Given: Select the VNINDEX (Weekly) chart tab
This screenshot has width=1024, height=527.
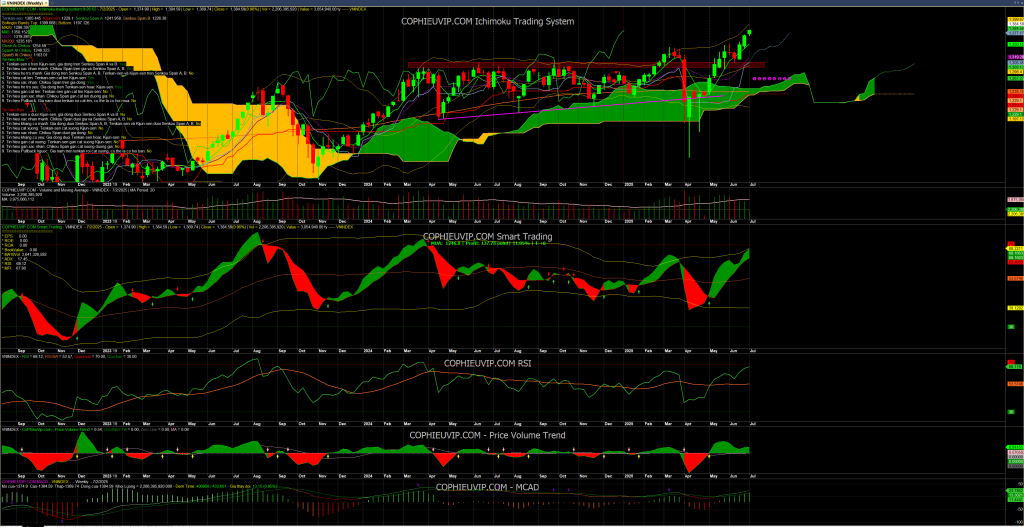Looking at the screenshot, I should pos(24,3).
